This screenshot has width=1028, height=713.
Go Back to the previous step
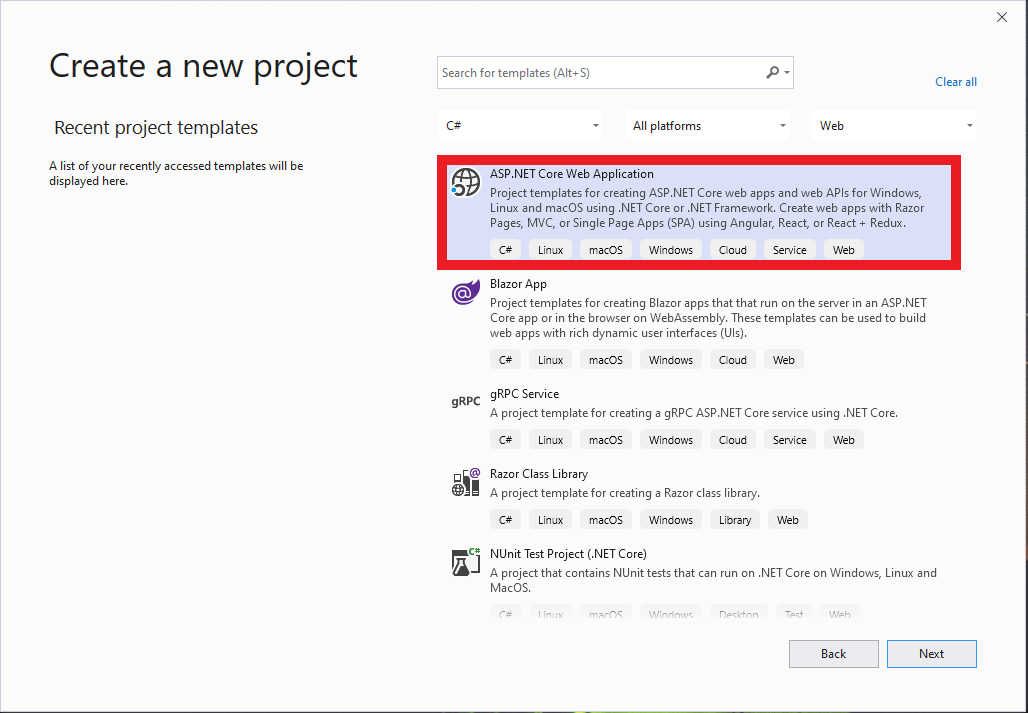(833, 654)
